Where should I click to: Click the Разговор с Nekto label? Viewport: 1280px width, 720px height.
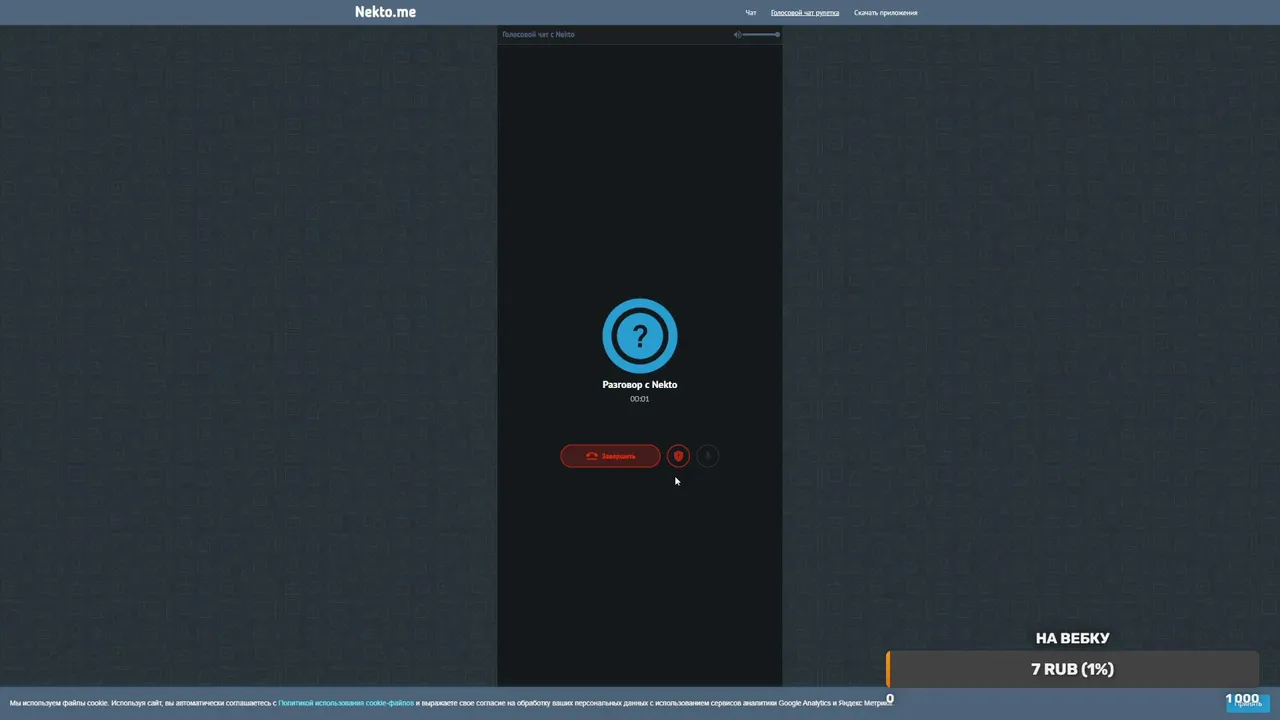(x=640, y=385)
